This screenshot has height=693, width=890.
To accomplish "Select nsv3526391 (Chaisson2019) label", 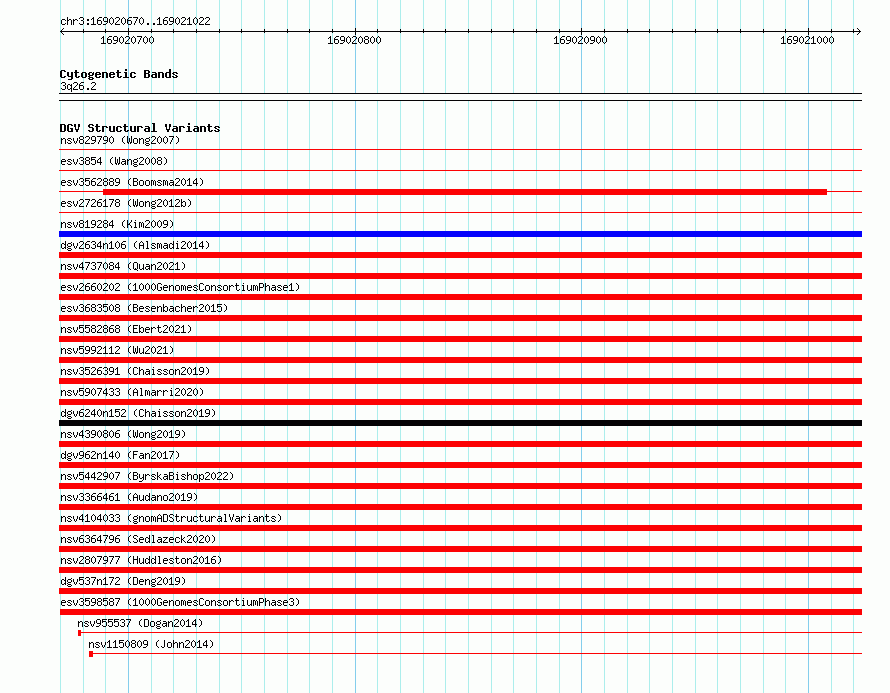I will coord(135,371).
